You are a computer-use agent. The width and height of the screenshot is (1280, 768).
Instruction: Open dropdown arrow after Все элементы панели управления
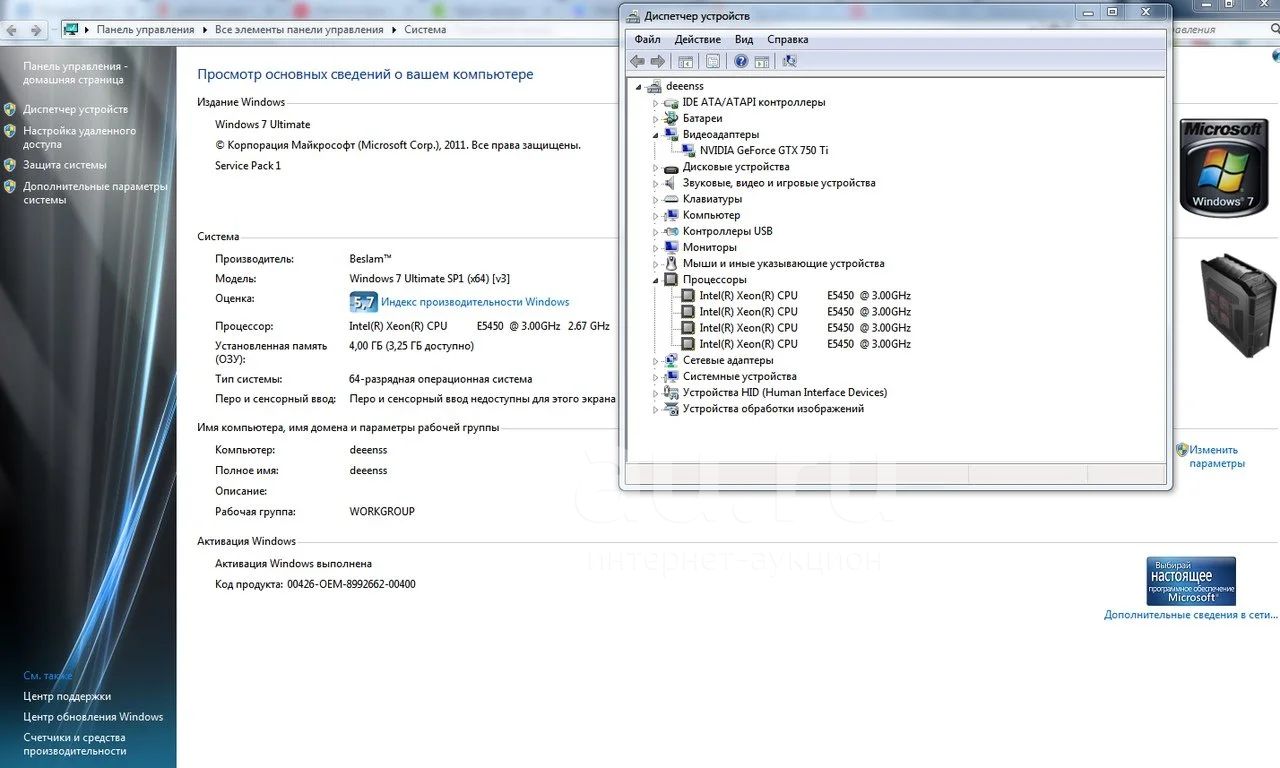coord(394,30)
